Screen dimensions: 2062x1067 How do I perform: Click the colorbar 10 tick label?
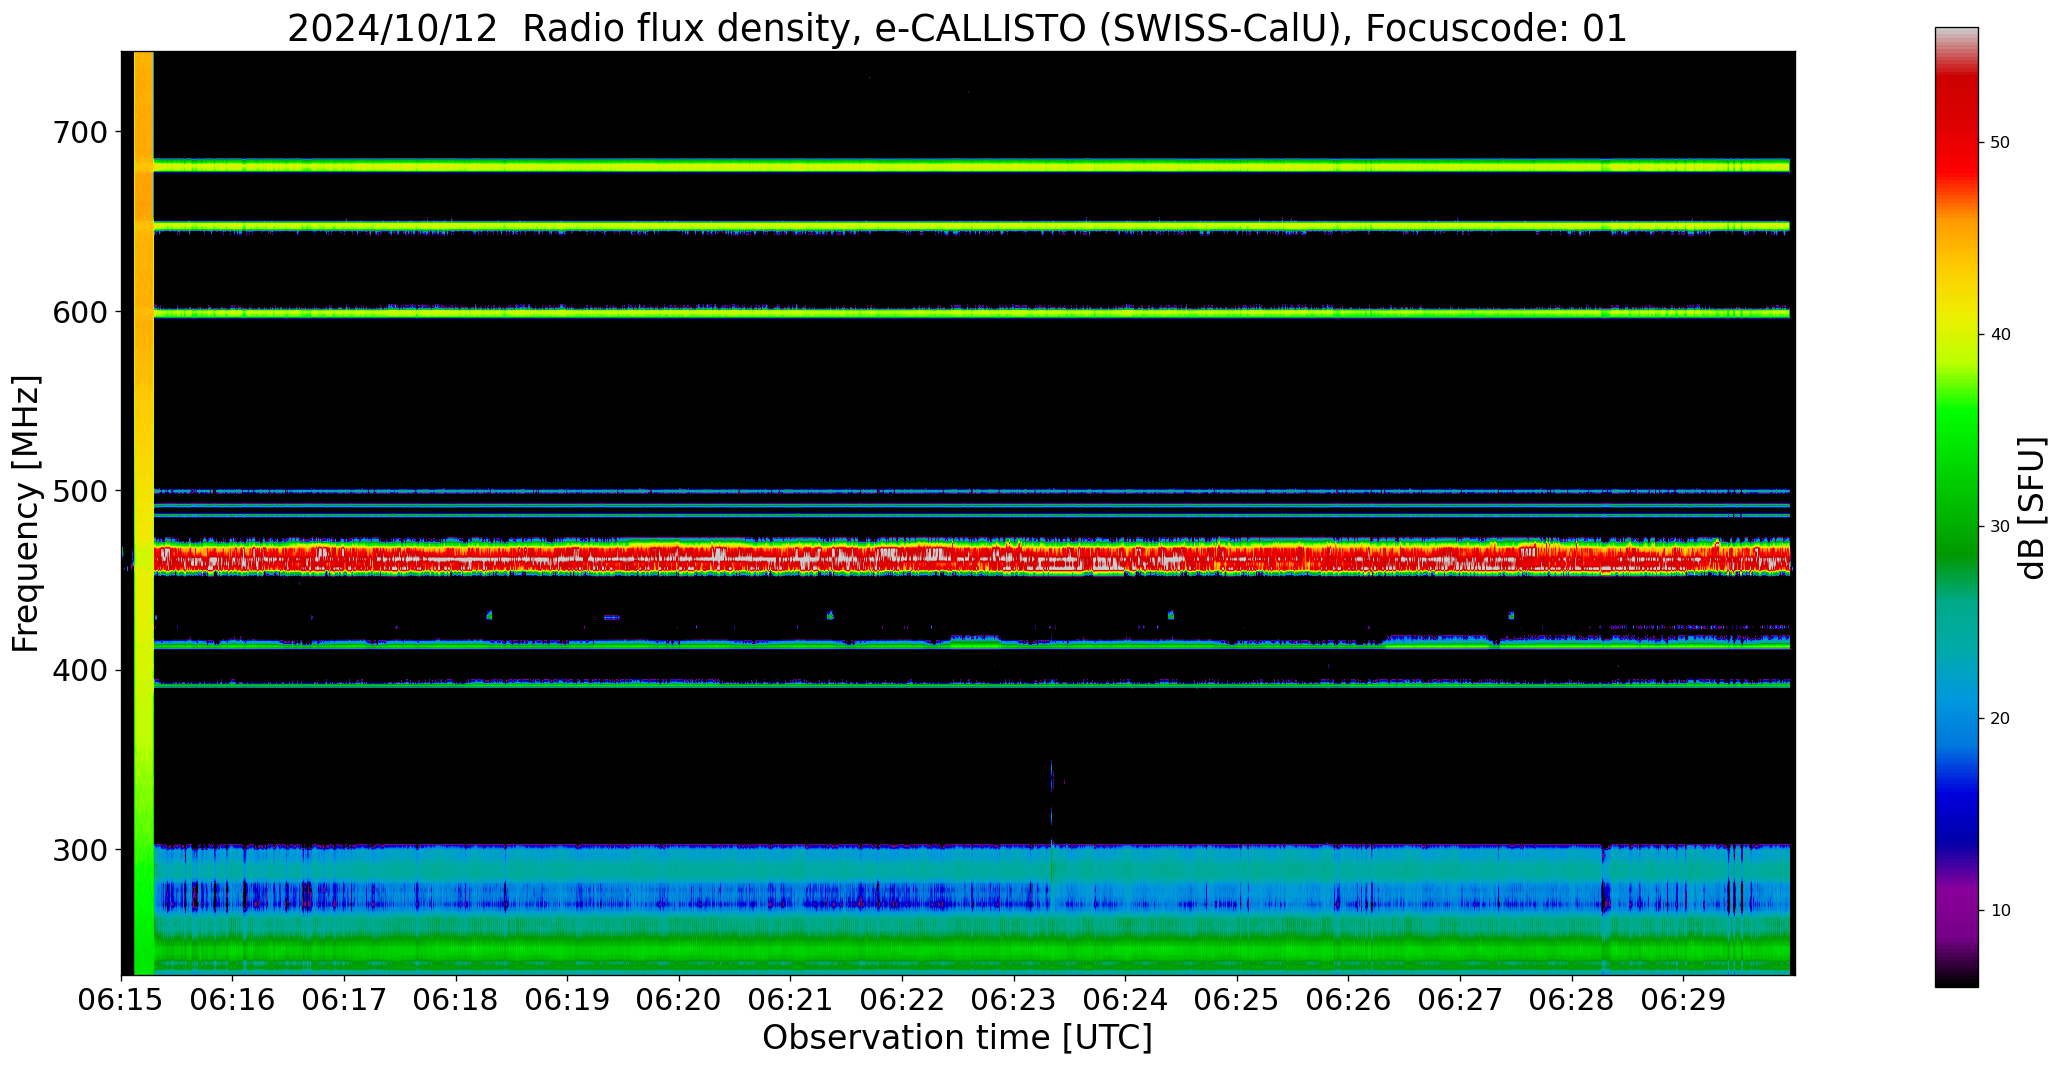click(x=2000, y=911)
